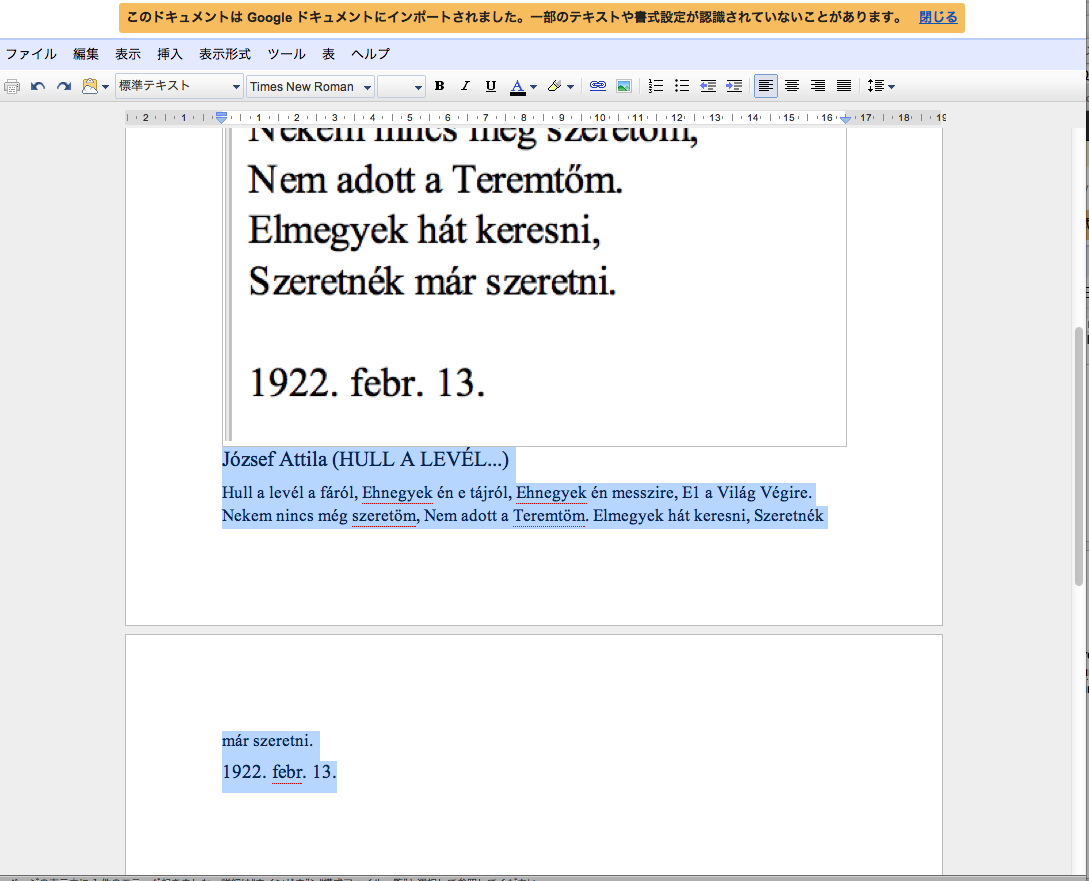
Task: Click the text már szeretni. on second page
Action: click(267, 741)
